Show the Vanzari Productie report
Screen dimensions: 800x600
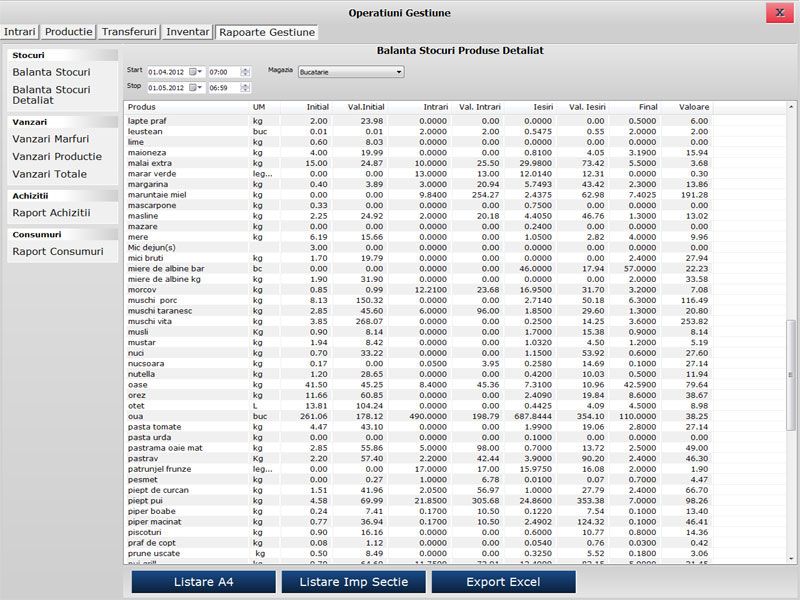click(57, 157)
